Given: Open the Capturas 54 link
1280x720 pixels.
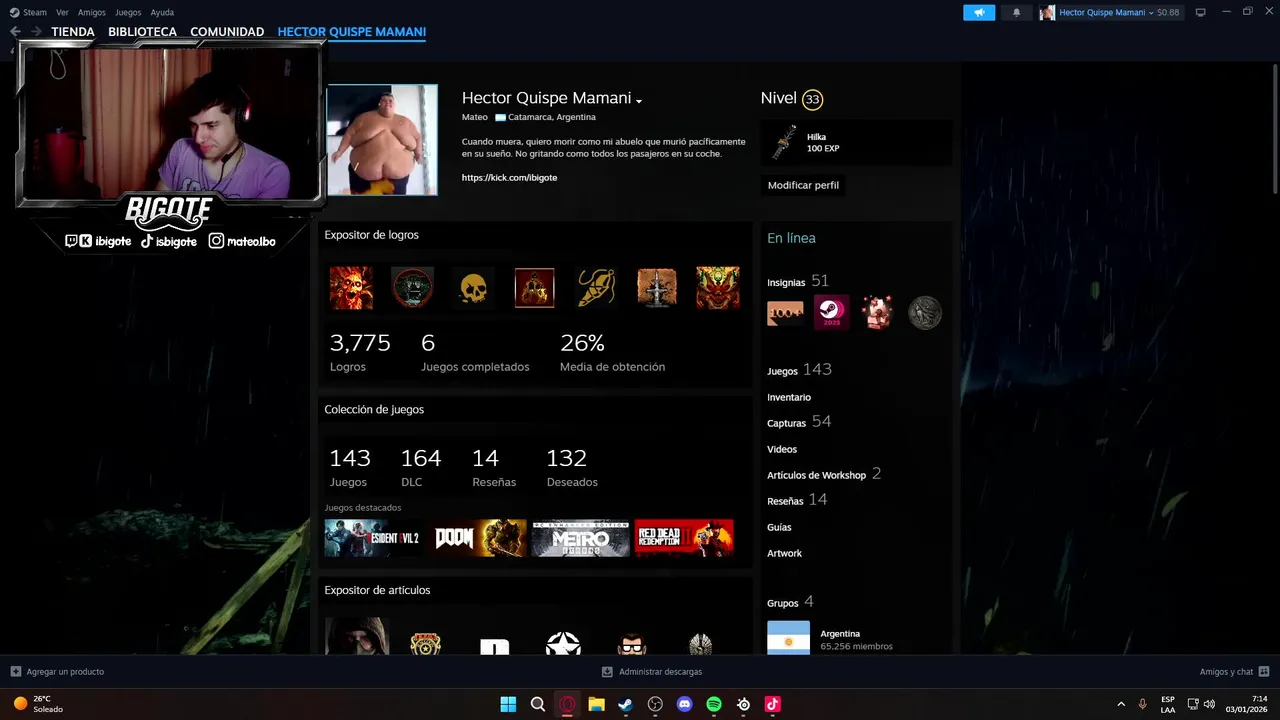Looking at the screenshot, I should tap(799, 422).
